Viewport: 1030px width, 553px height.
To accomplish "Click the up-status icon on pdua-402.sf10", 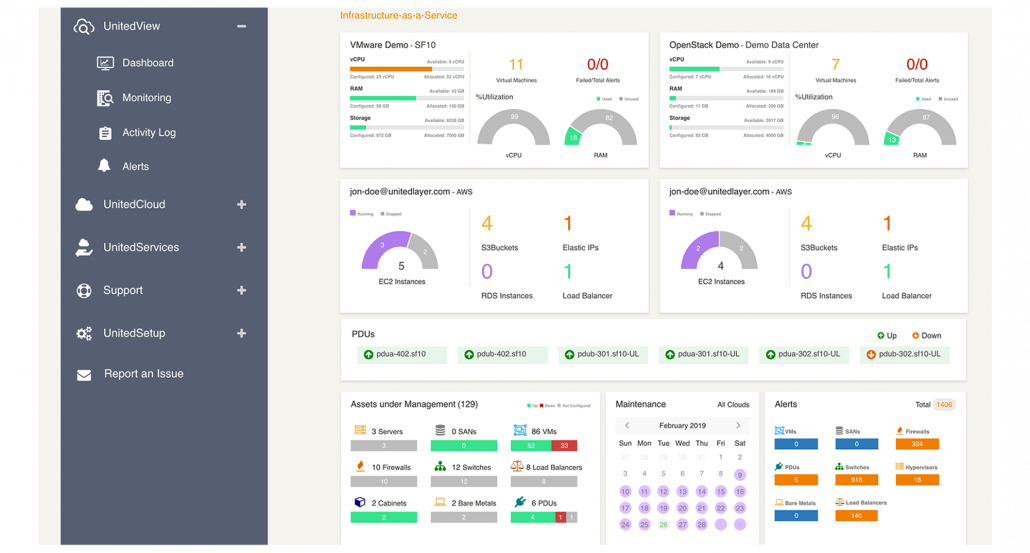I will [369, 355].
